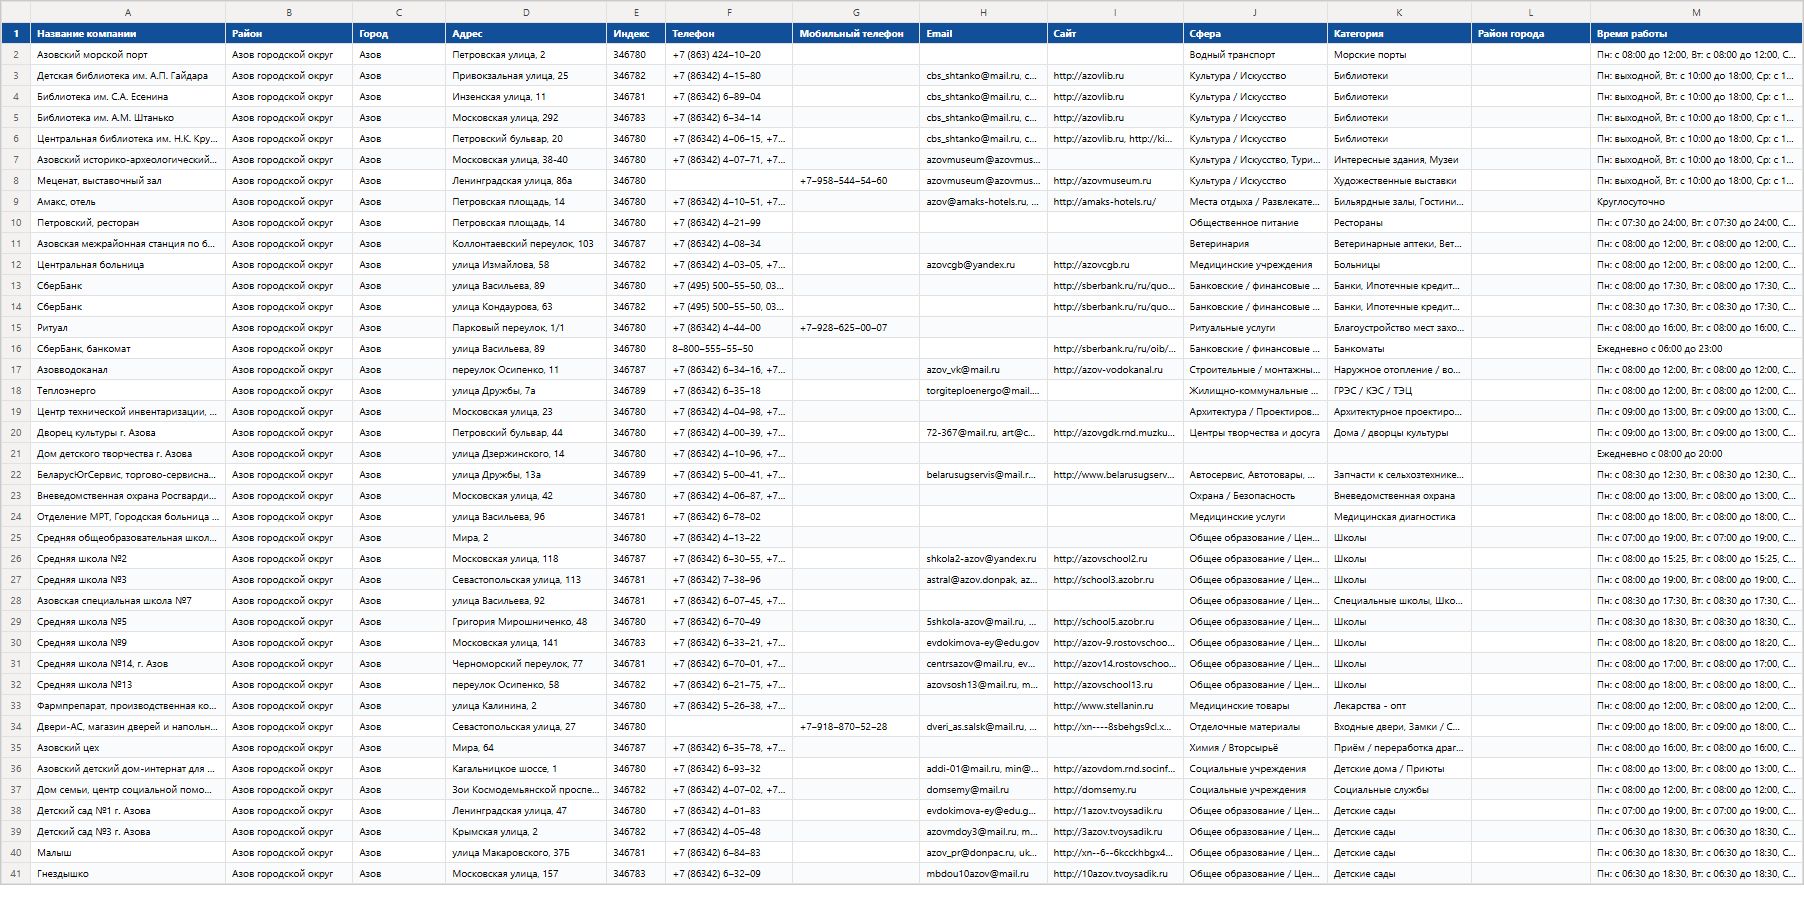The image size is (1804, 902).
Task: Click the 'Город' header cell
Action: 399,34
